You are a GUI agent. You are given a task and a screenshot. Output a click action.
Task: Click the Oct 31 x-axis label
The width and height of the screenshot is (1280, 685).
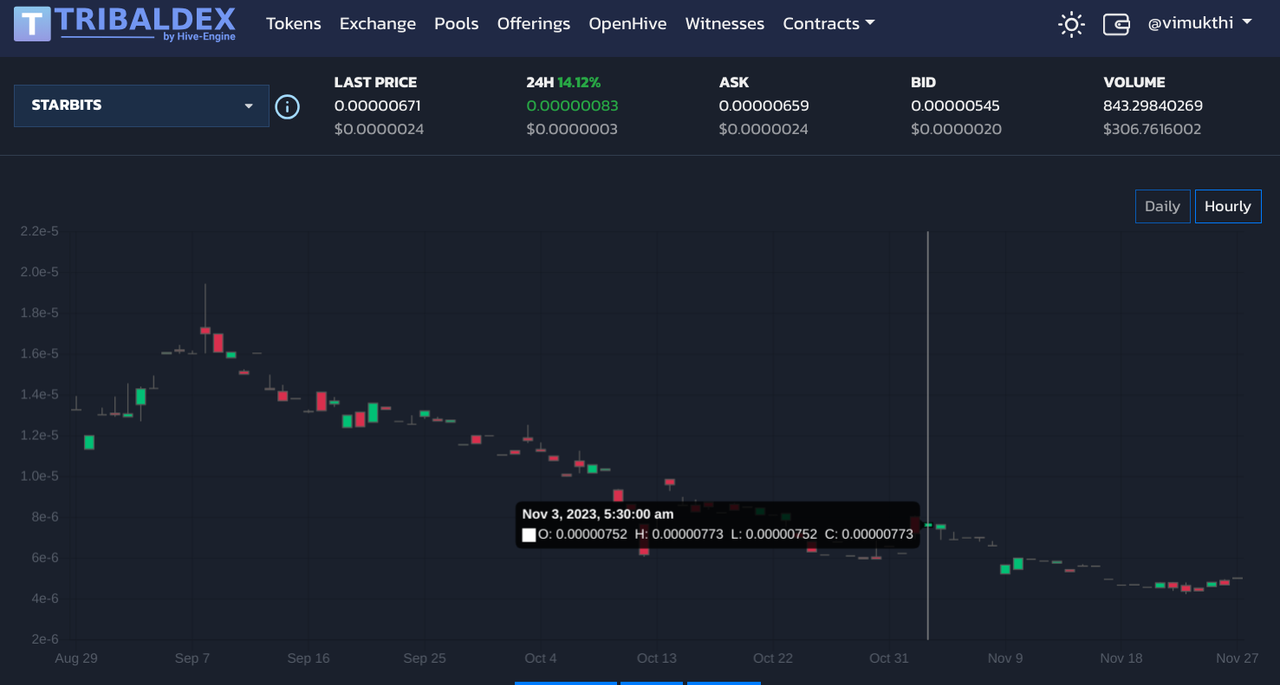tap(889, 658)
